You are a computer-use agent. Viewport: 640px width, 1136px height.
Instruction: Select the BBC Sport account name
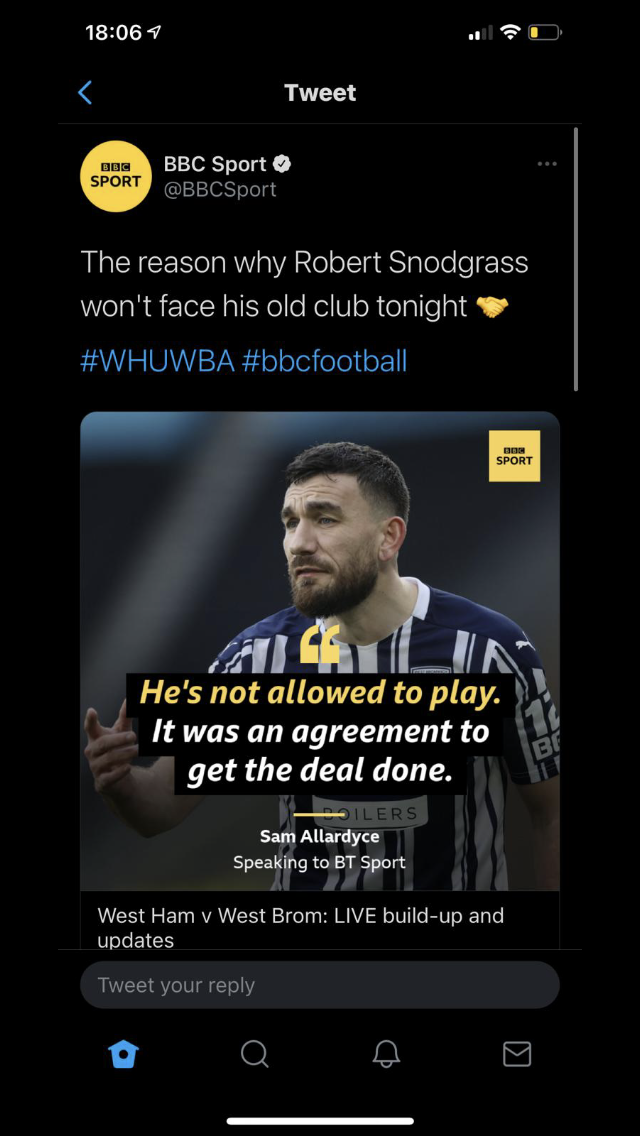[x=215, y=164]
